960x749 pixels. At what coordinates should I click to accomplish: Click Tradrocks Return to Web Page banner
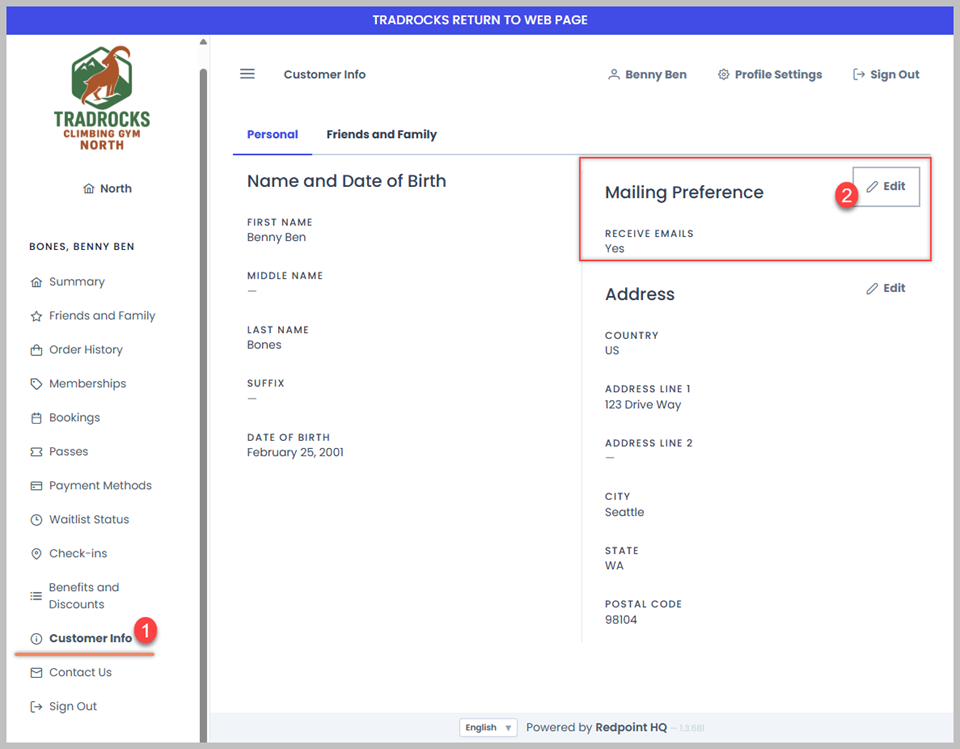[x=480, y=20]
